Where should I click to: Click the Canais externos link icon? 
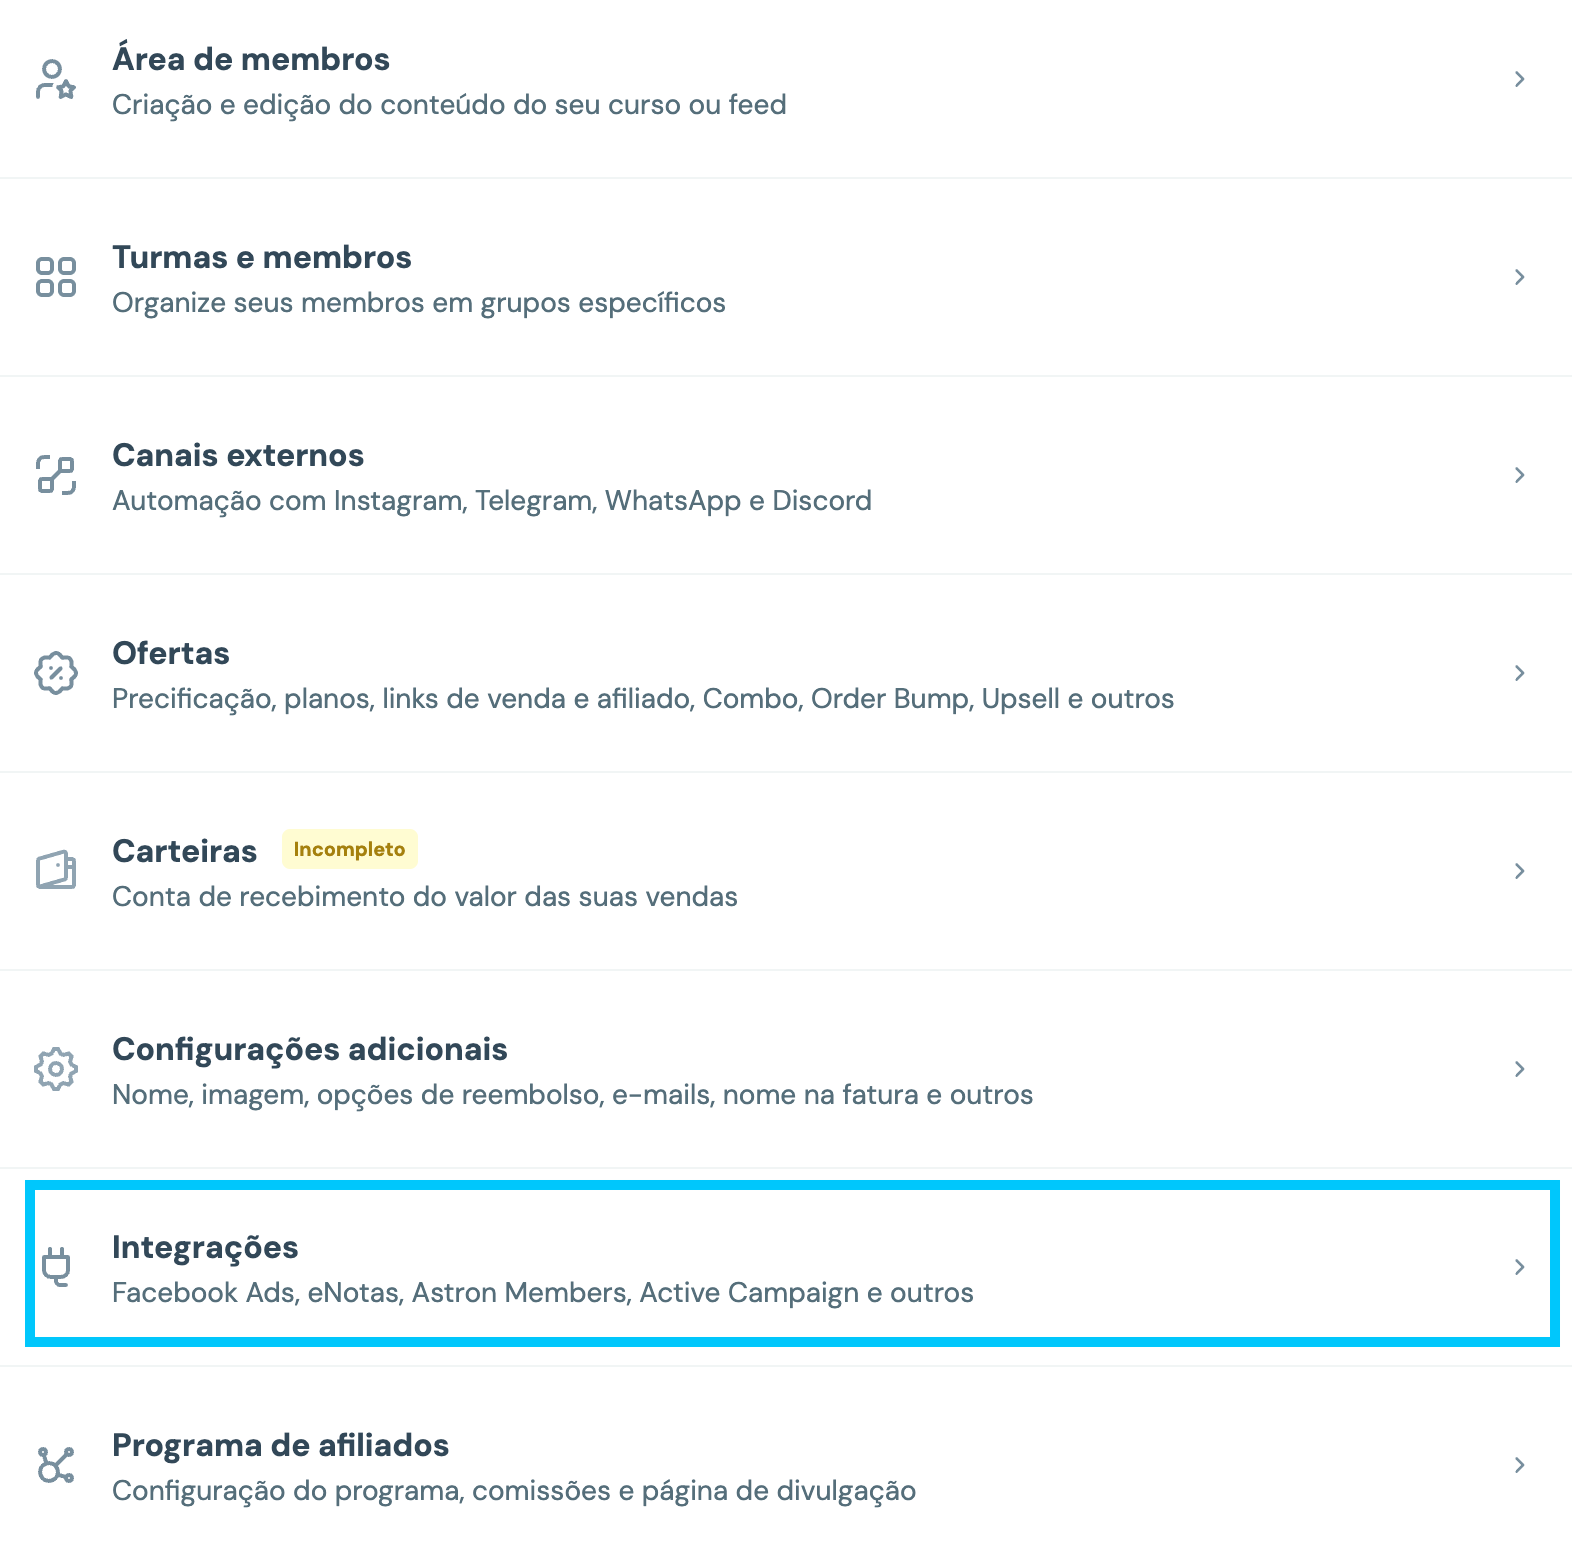[56, 475]
